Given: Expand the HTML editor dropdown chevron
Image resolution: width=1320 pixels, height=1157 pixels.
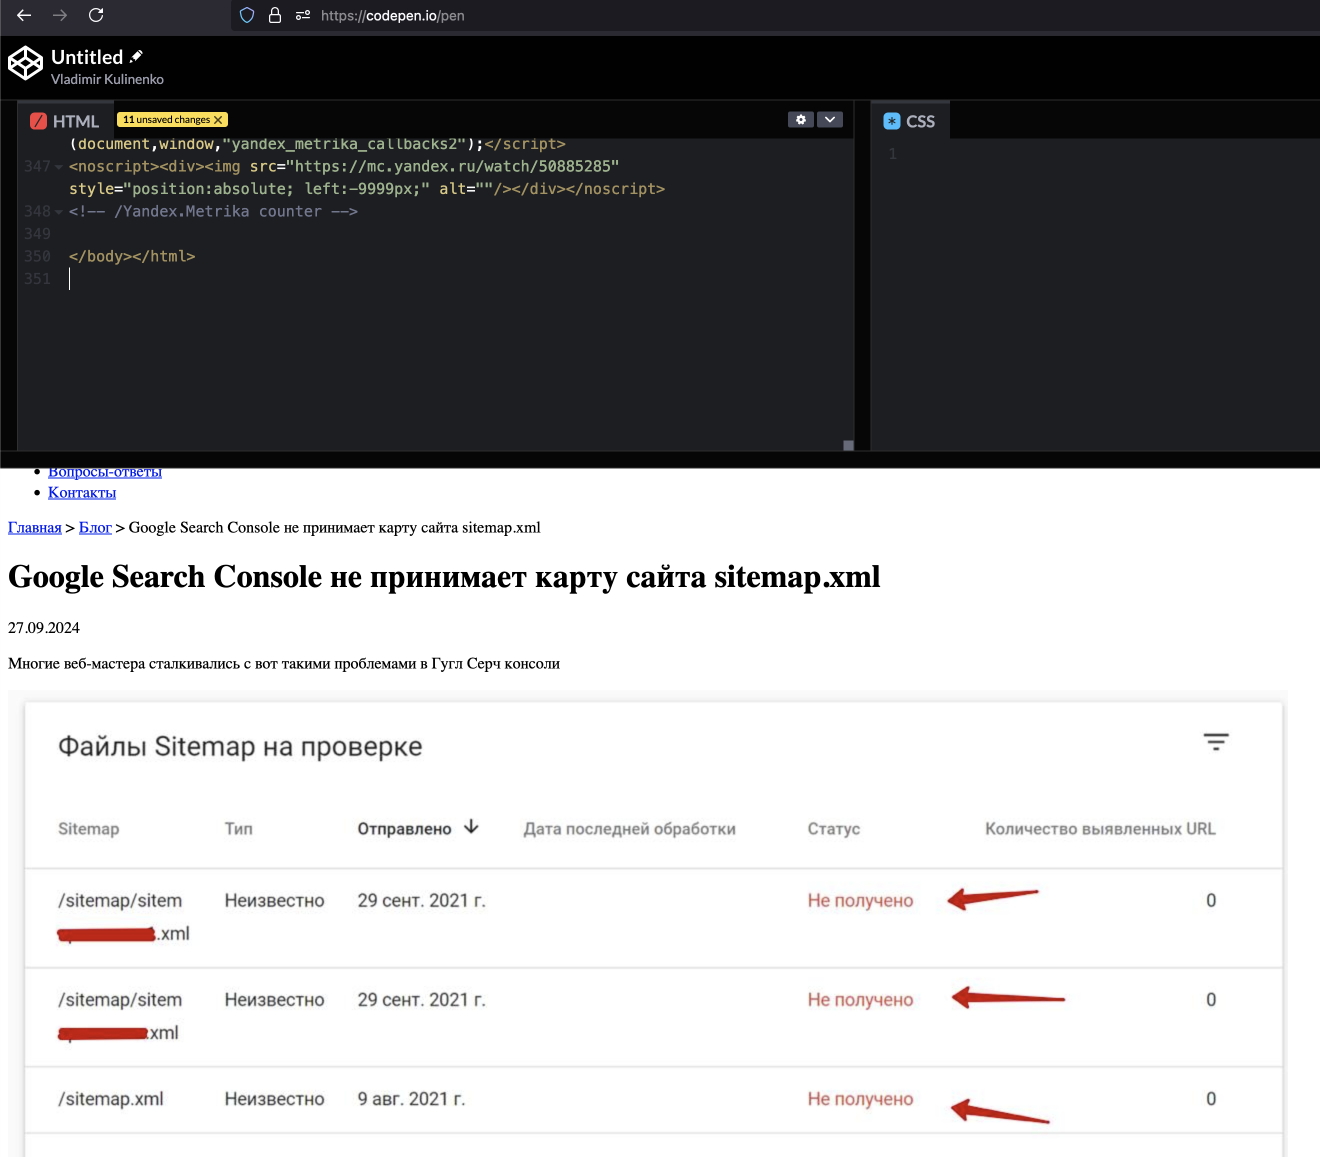Looking at the screenshot, I should click(830, 120).
